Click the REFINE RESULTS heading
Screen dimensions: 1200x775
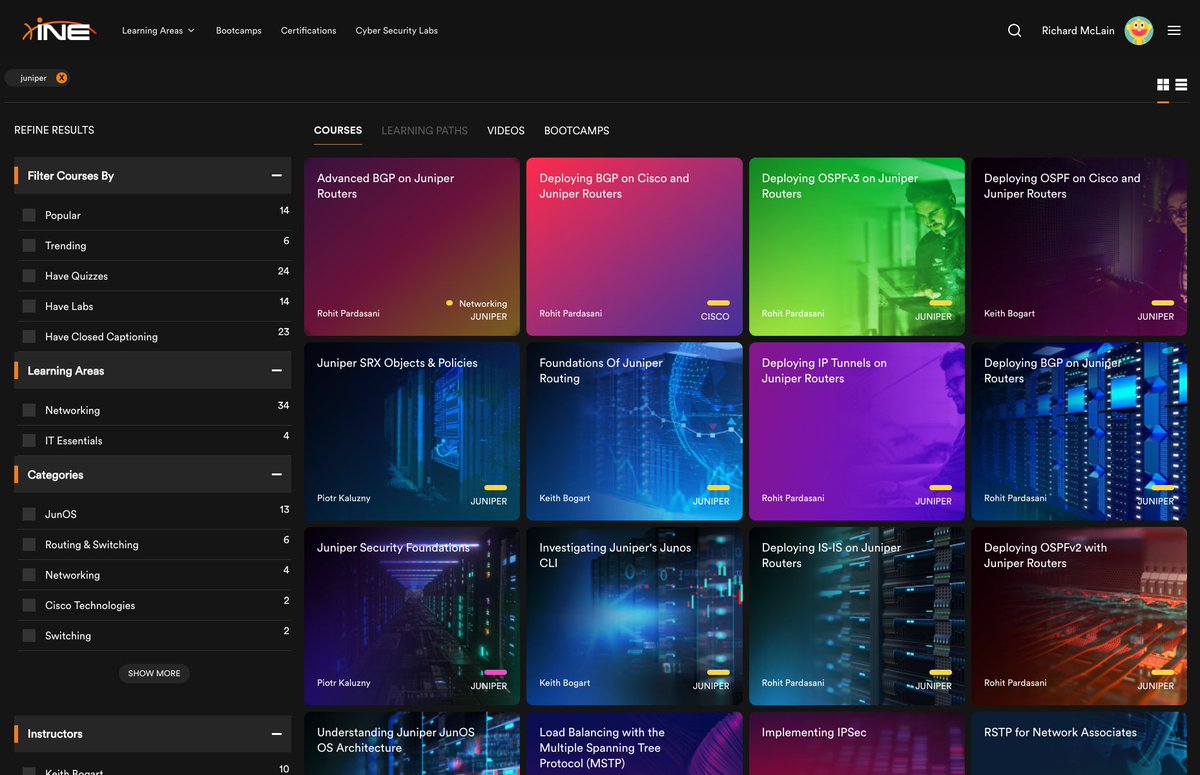click(x=54, y=130)
